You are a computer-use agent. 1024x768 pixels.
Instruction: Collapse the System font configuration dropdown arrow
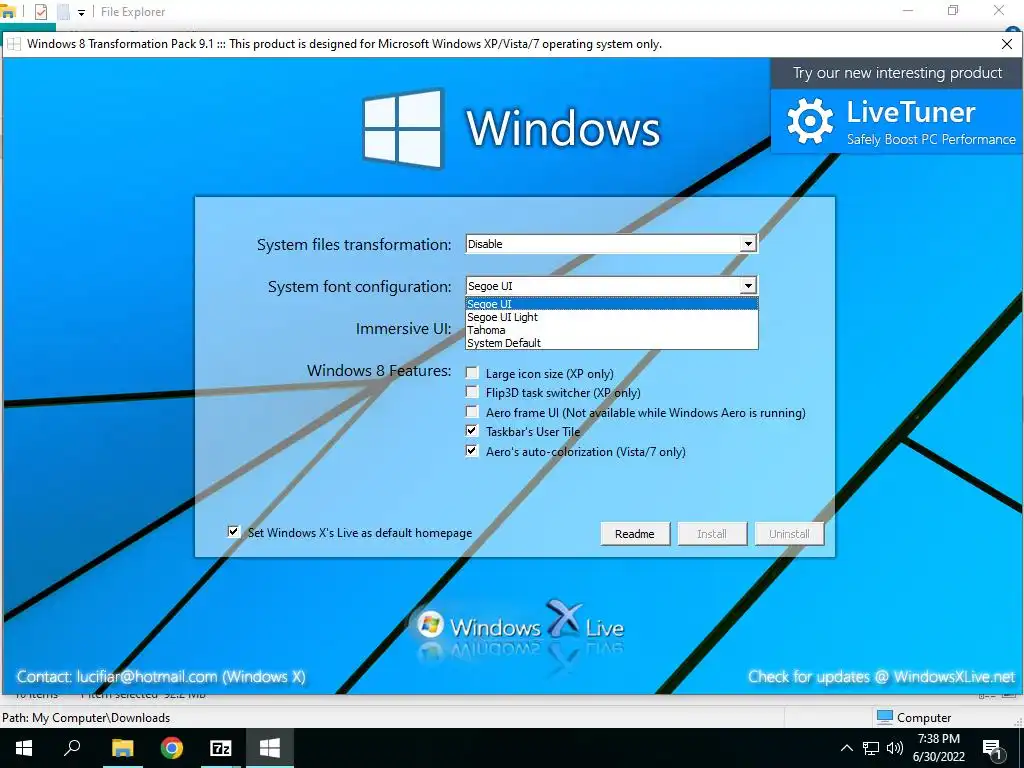click(x=748, y=285)
